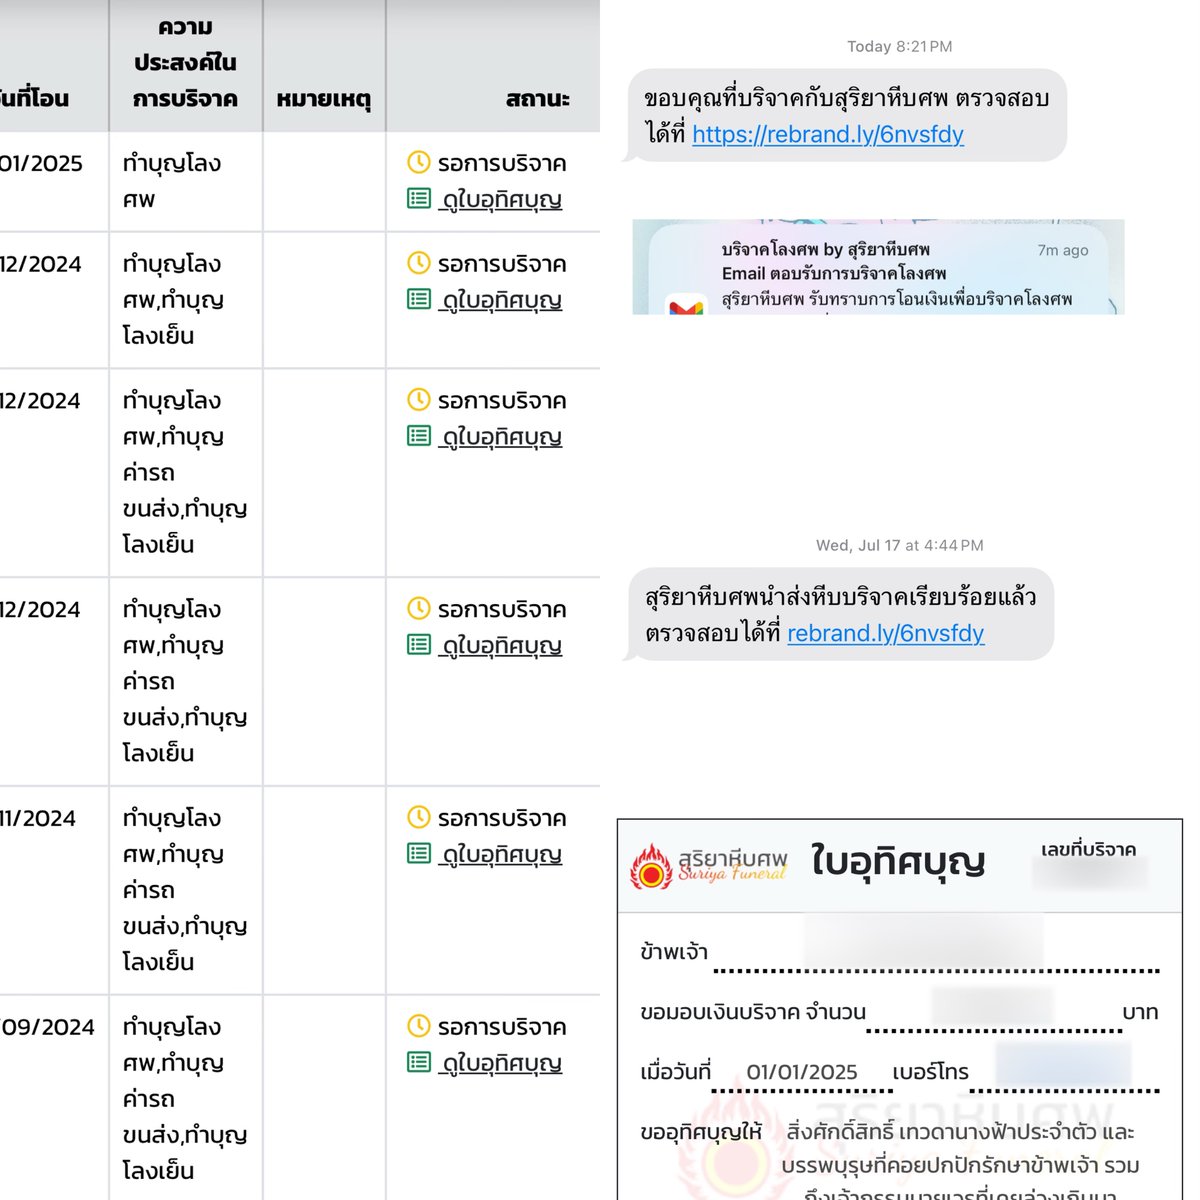The width and height of the screenshot is (1200, 1200).
Task: Open ดูใบอุทิศบุญ link for the 09/2024 donation
Action: coord(501,1063)
